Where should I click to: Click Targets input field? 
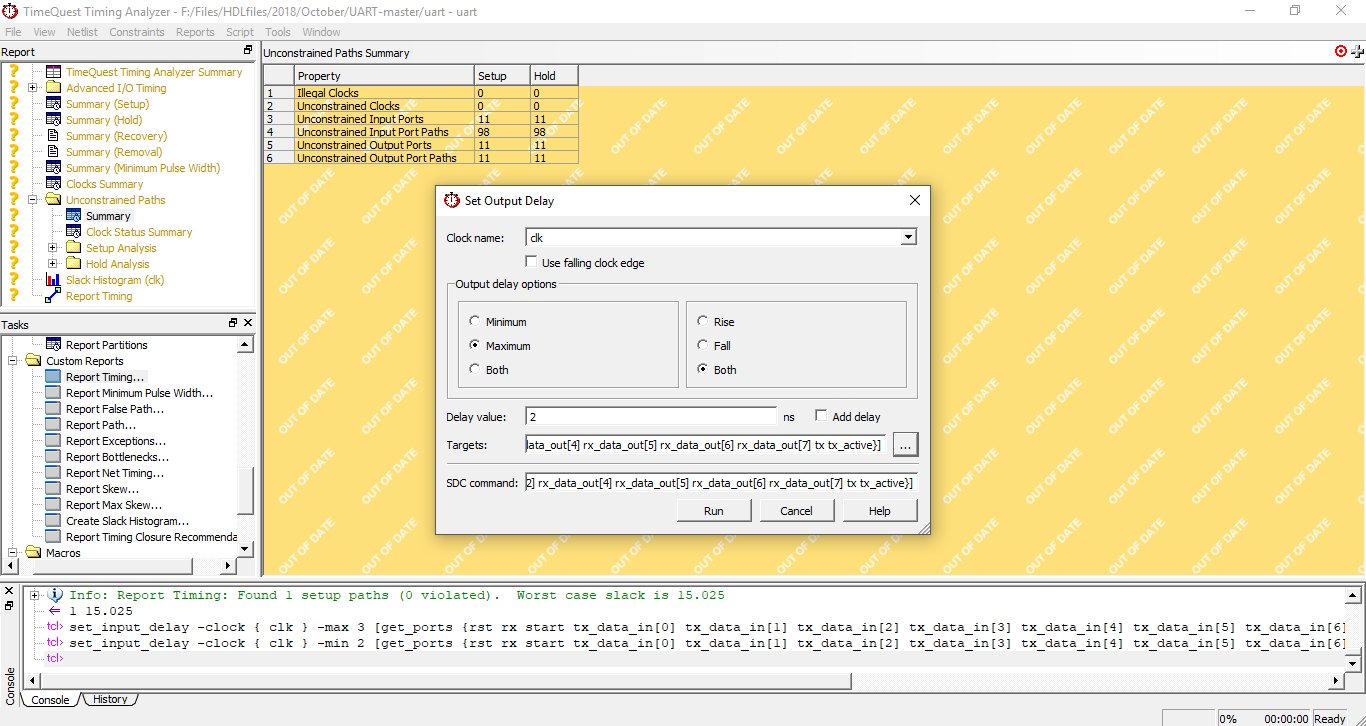tap(705, 445)
